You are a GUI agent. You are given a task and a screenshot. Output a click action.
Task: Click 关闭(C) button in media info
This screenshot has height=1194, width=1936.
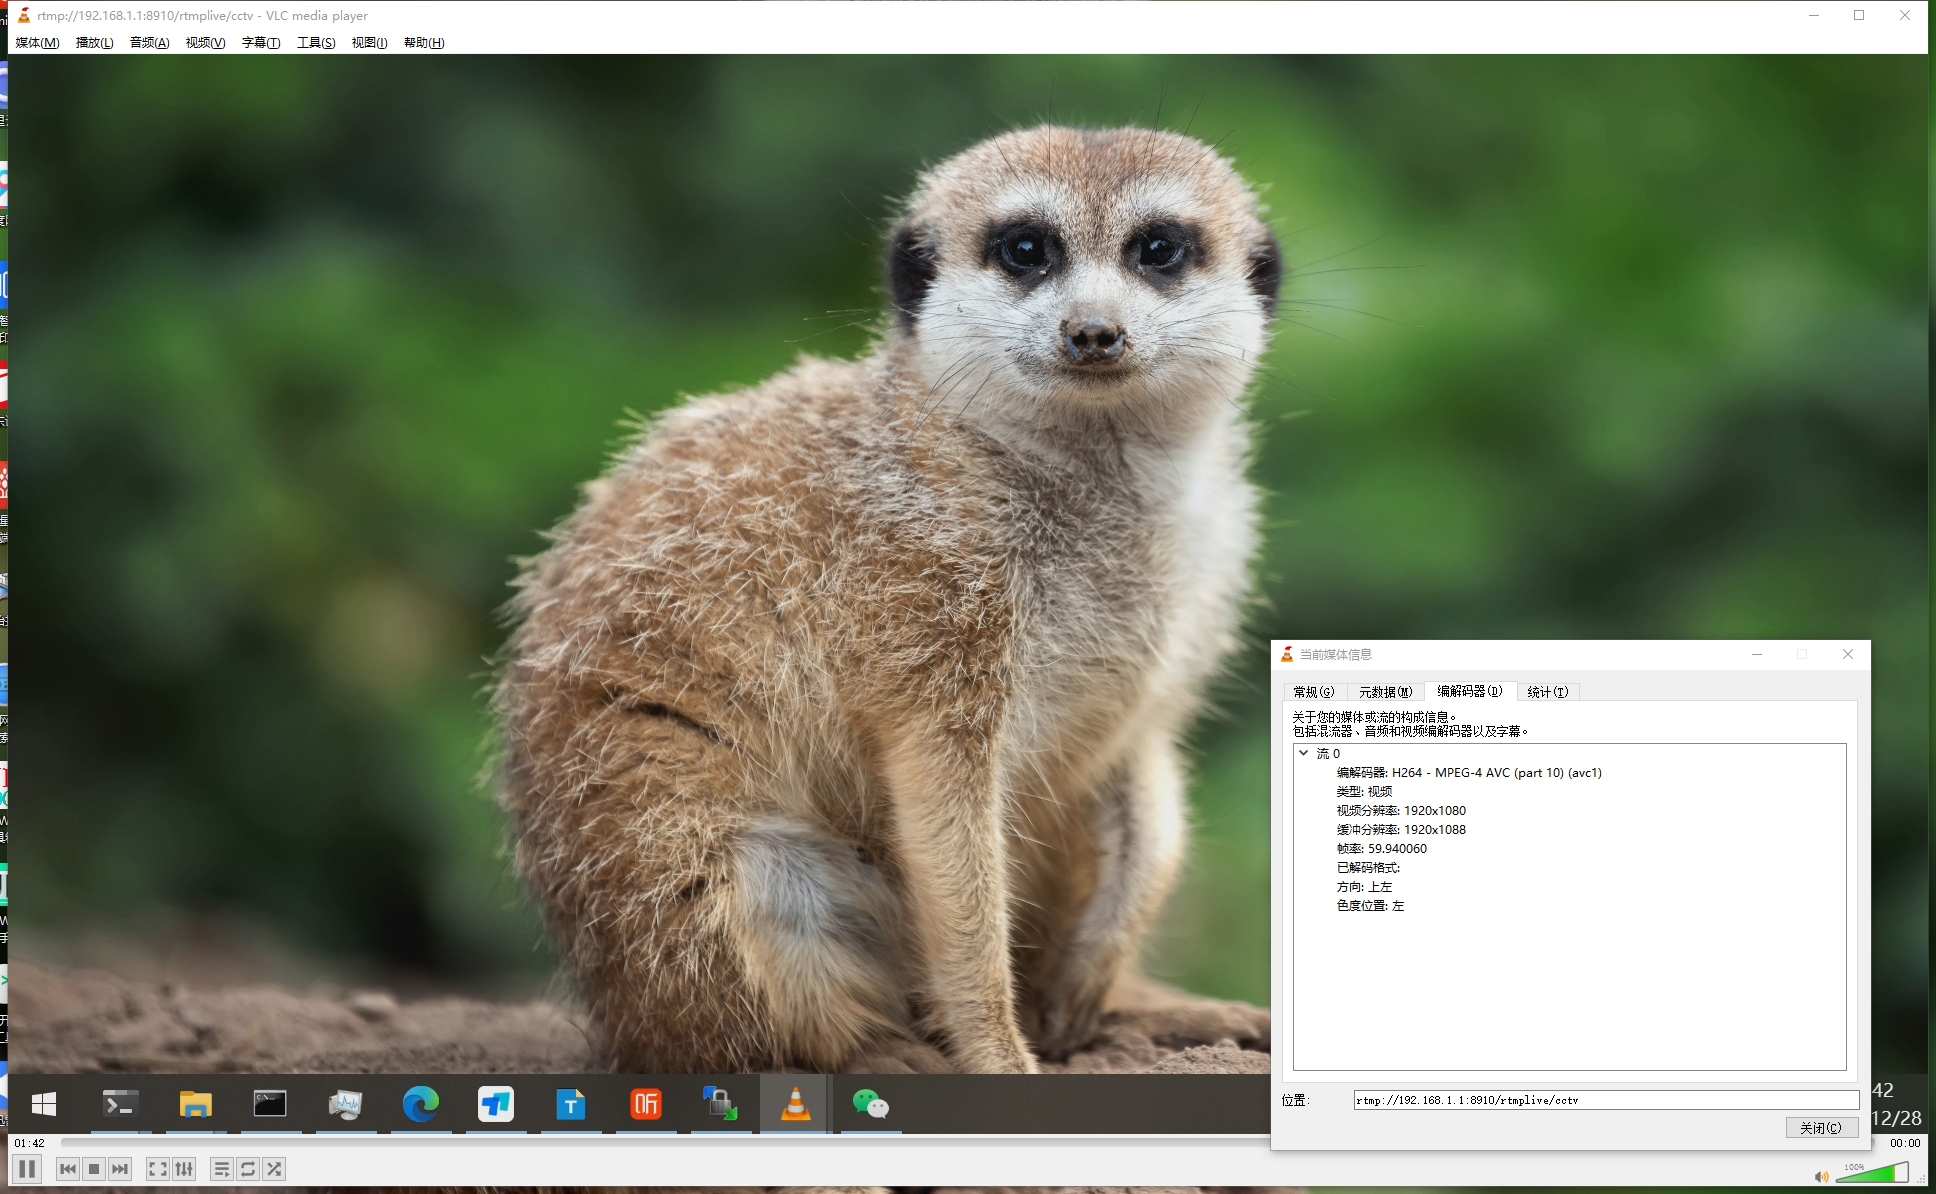point(1821,1128)
